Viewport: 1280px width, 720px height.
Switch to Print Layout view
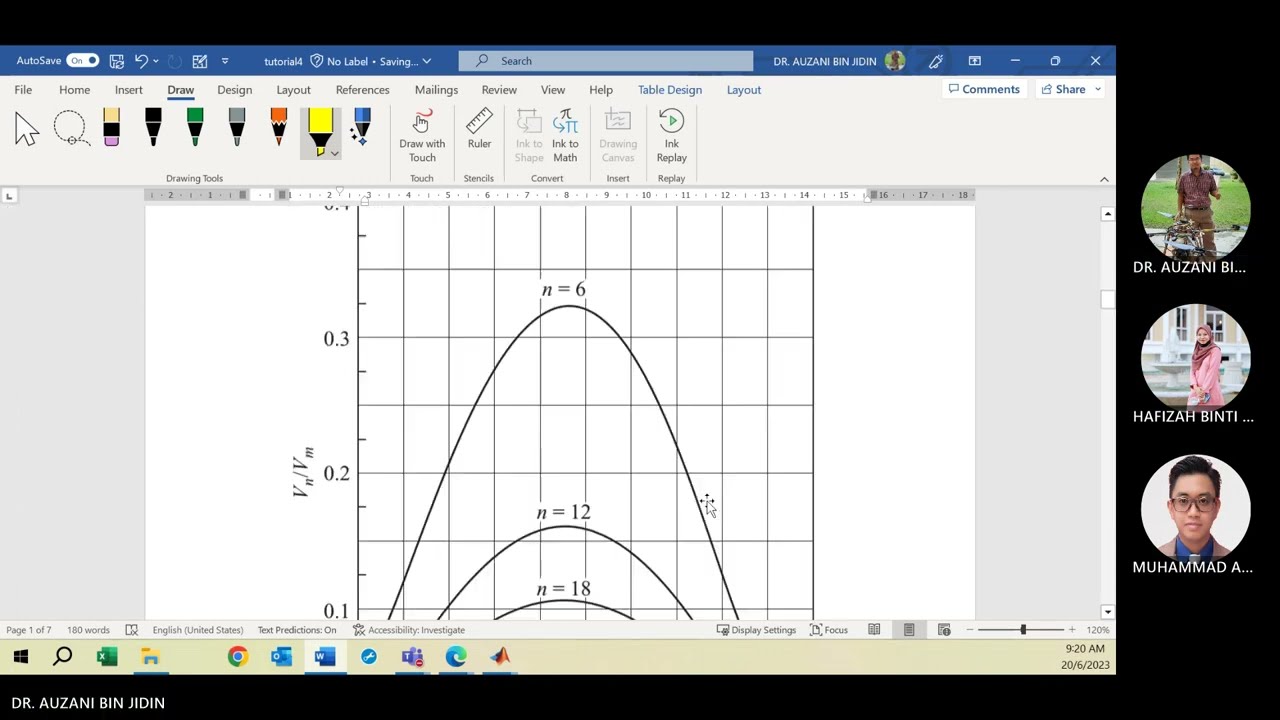pos(909,630)
